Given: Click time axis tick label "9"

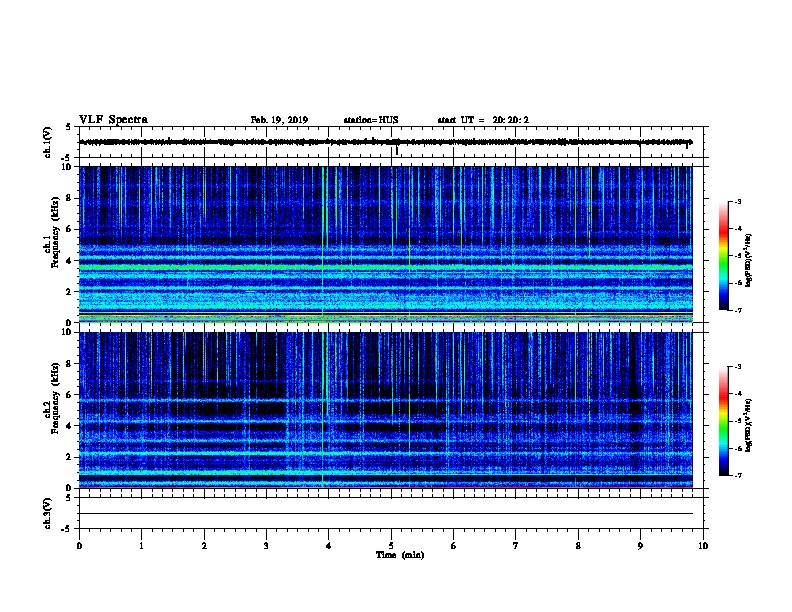Looking at the screenshot, I should pos(640,546).
